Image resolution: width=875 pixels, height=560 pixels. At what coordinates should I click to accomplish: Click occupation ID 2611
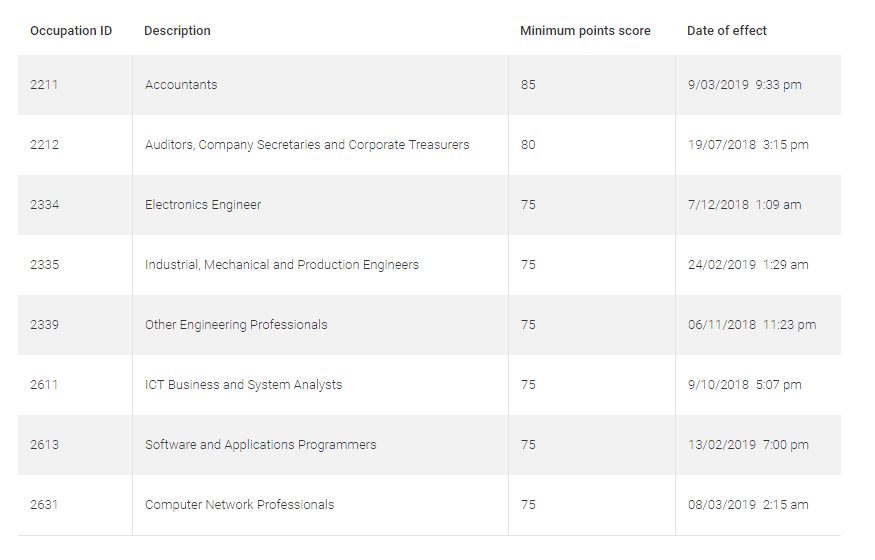pos(44,385)
